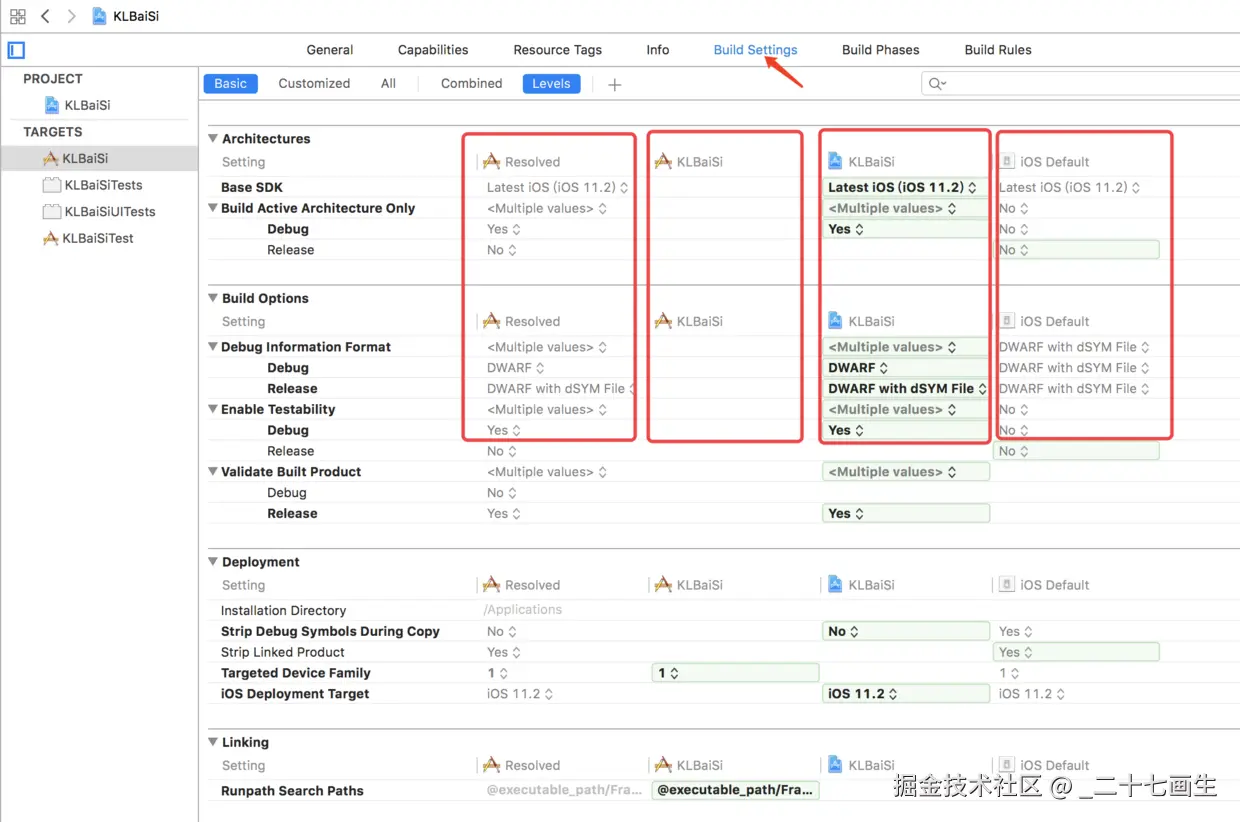Show Customized build settings

click(x=314, y=84)
